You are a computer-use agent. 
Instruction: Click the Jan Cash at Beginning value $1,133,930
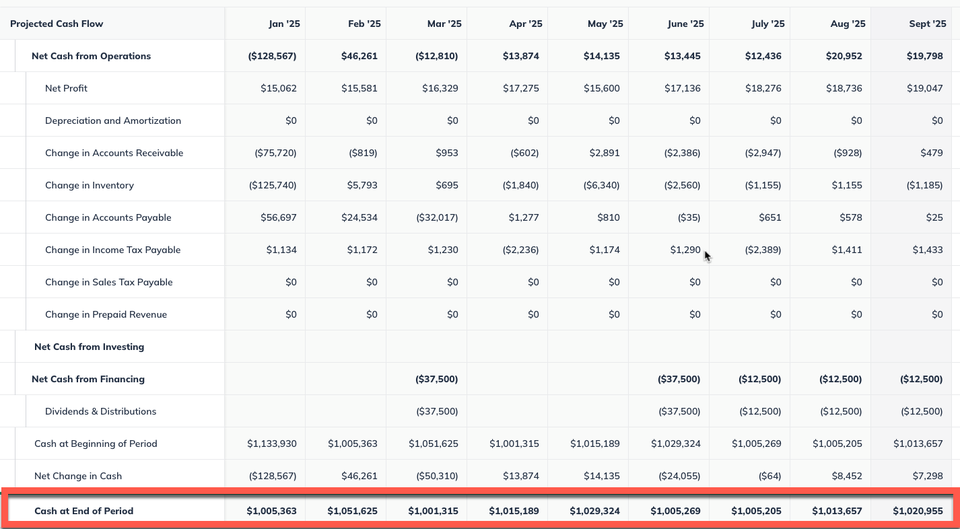click(272, 444)
